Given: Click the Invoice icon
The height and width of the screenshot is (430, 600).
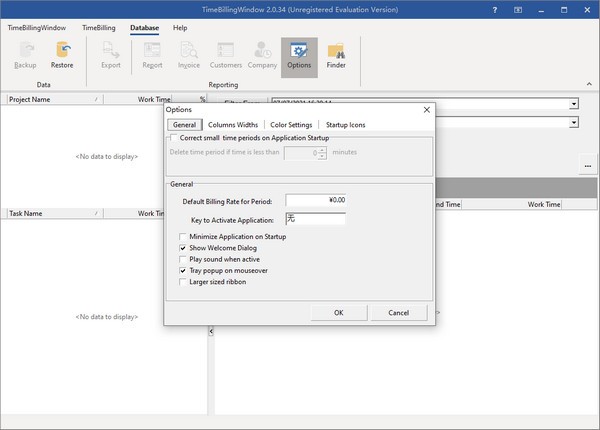Looking at the screenshot, I should pyautogui.click(x=189, y=54).
